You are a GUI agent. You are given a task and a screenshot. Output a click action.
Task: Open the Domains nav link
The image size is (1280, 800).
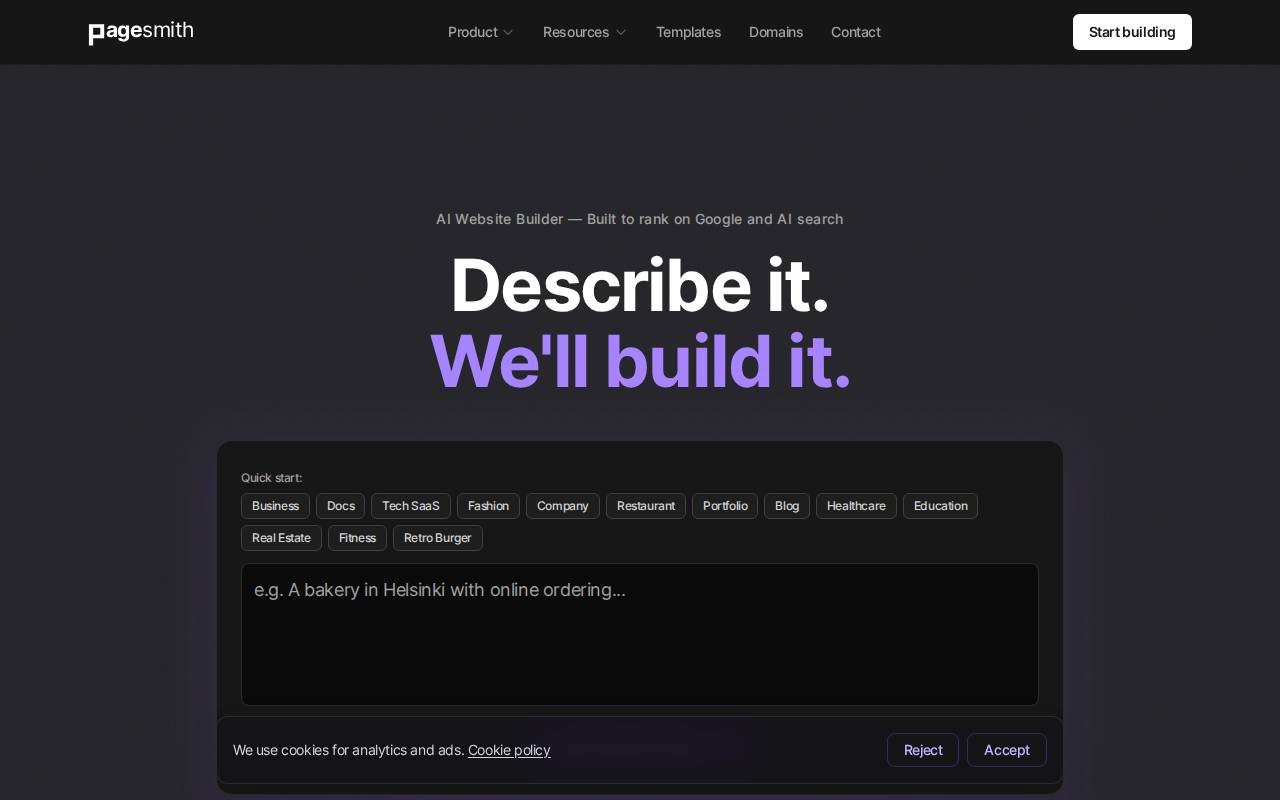776,32
